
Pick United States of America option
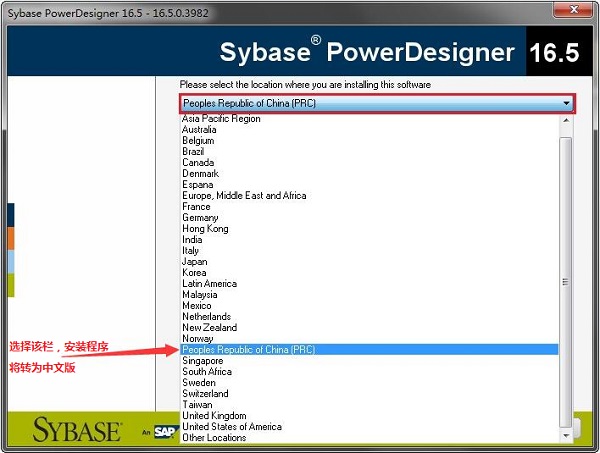231,427
